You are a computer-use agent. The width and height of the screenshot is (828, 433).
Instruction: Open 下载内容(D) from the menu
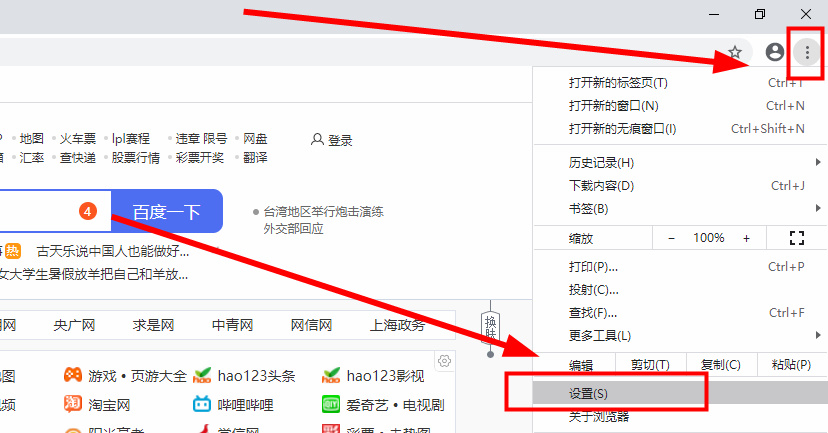point(680,186)
